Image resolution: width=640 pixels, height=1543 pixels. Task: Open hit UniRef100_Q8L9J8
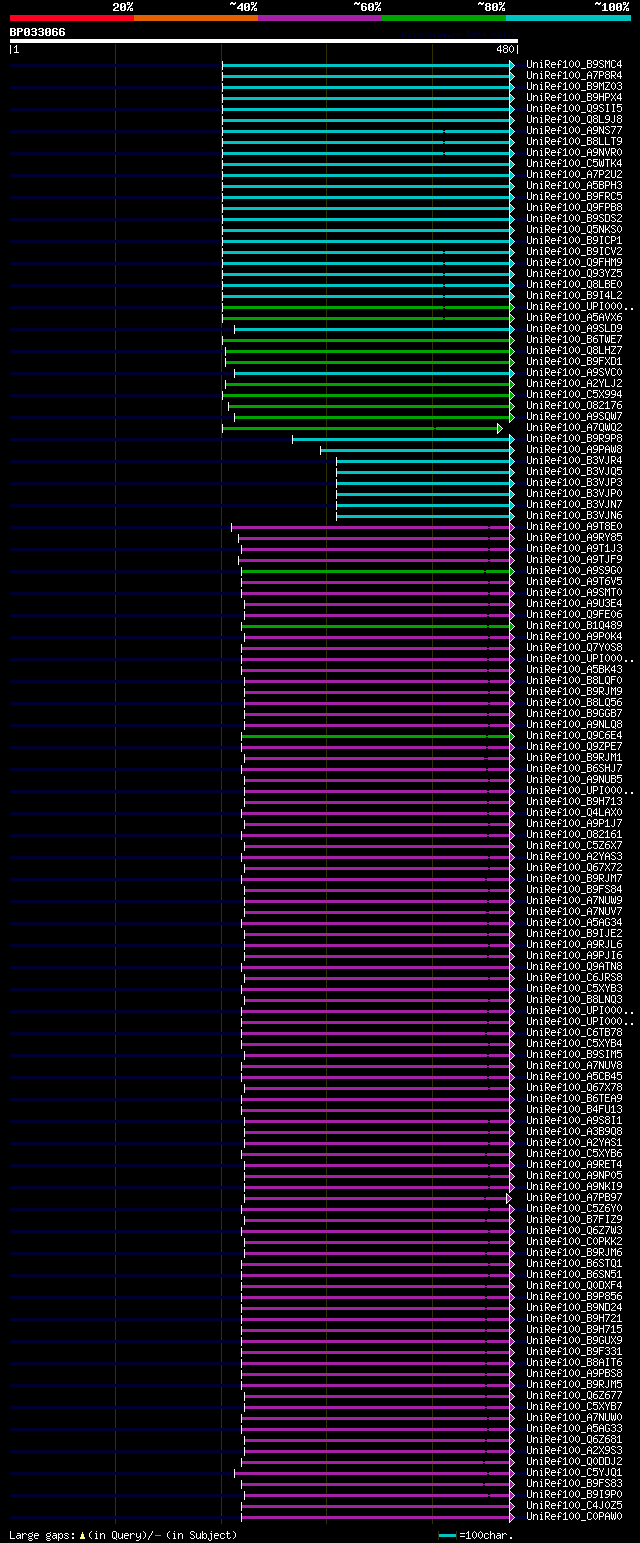point(574,120)
